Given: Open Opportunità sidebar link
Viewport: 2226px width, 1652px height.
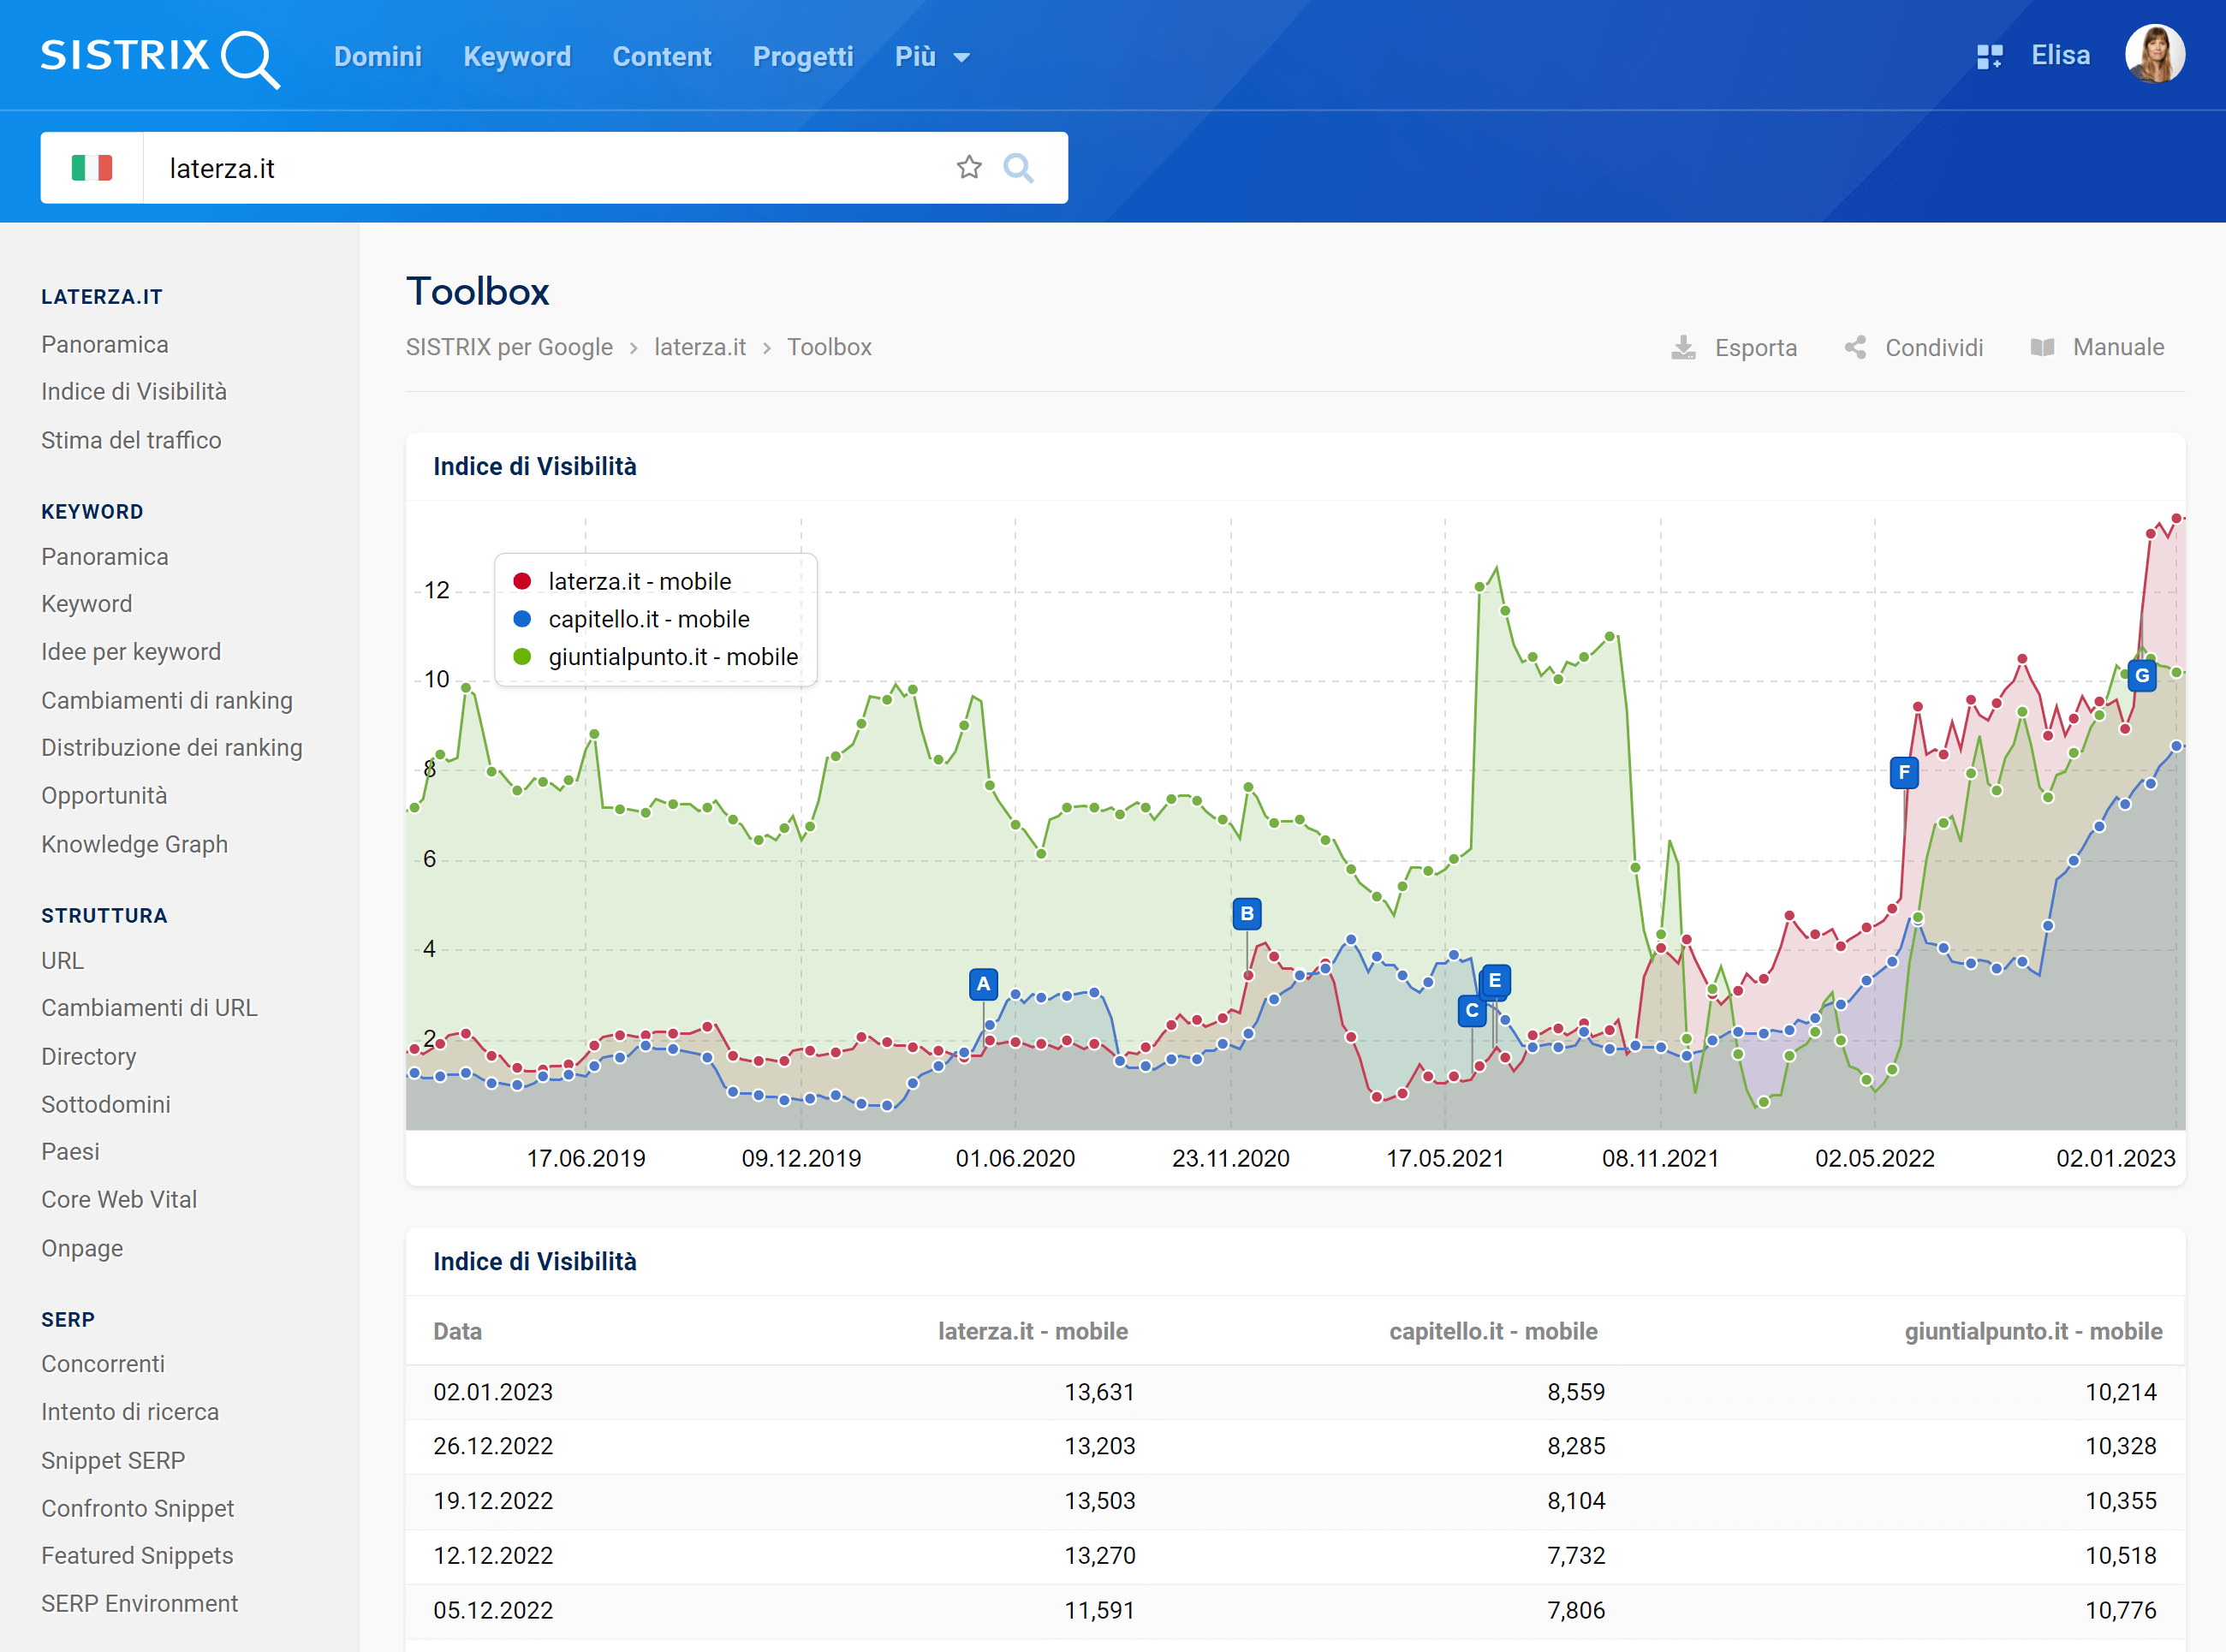Looking at the screenshot, I should (104, 795).
